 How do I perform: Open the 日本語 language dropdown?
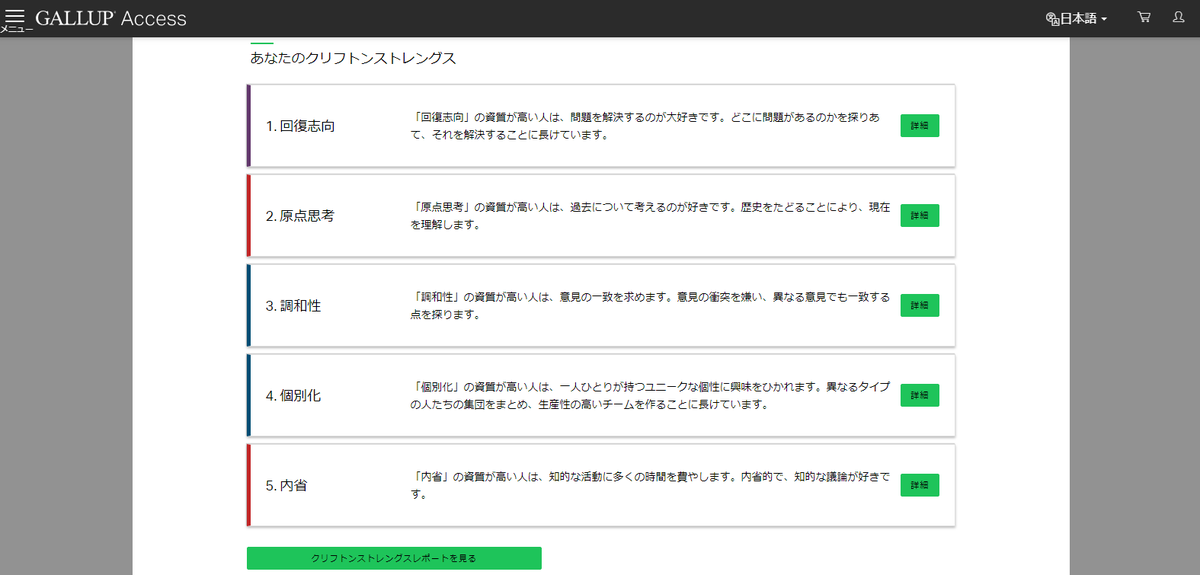coord(1076,19)
